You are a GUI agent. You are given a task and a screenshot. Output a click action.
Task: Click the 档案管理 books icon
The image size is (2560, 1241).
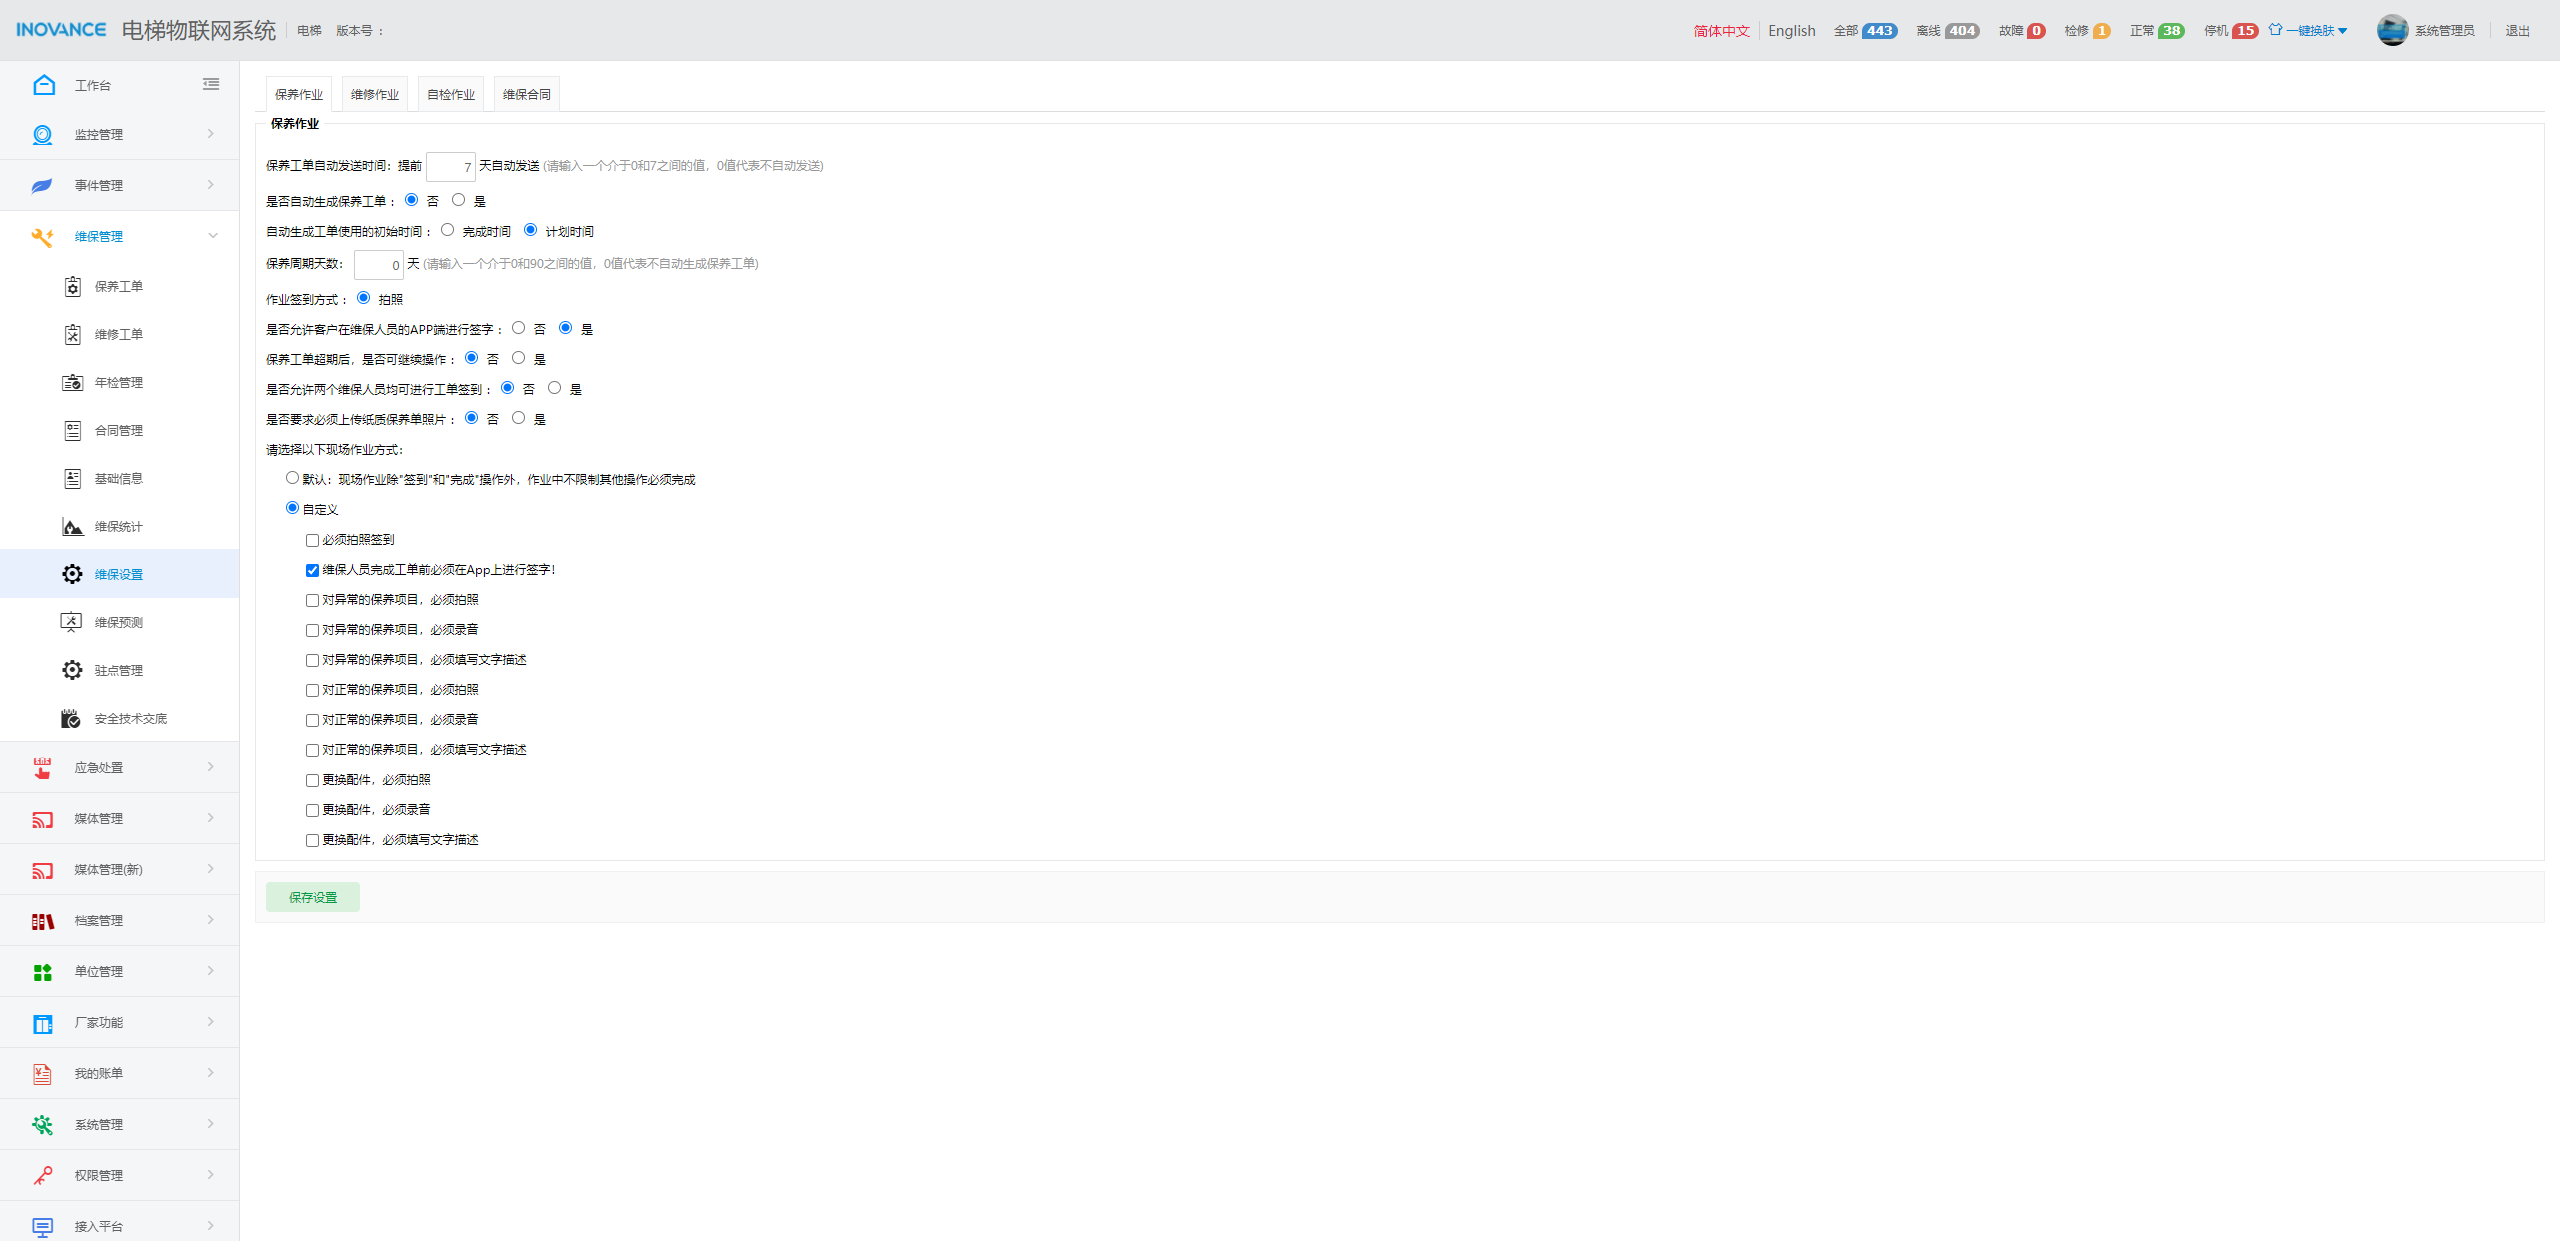(x=42, y=921)
